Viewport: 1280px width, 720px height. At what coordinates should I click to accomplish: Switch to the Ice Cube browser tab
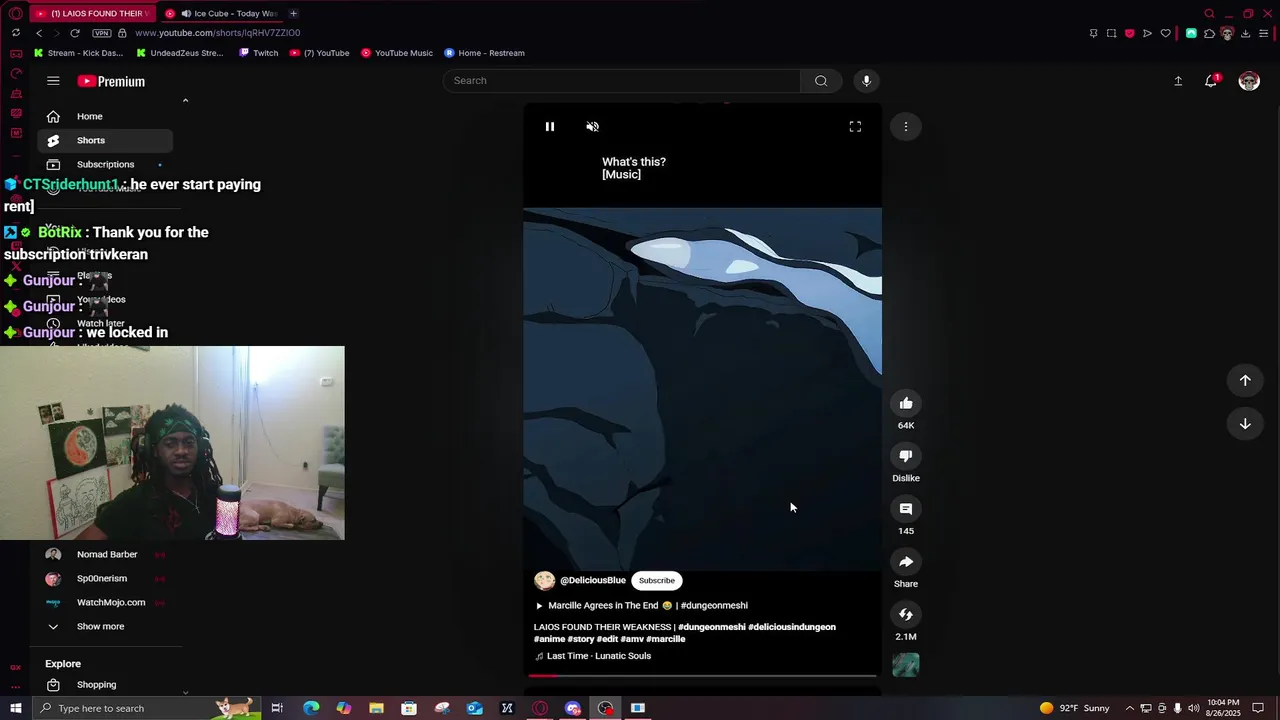222,13
